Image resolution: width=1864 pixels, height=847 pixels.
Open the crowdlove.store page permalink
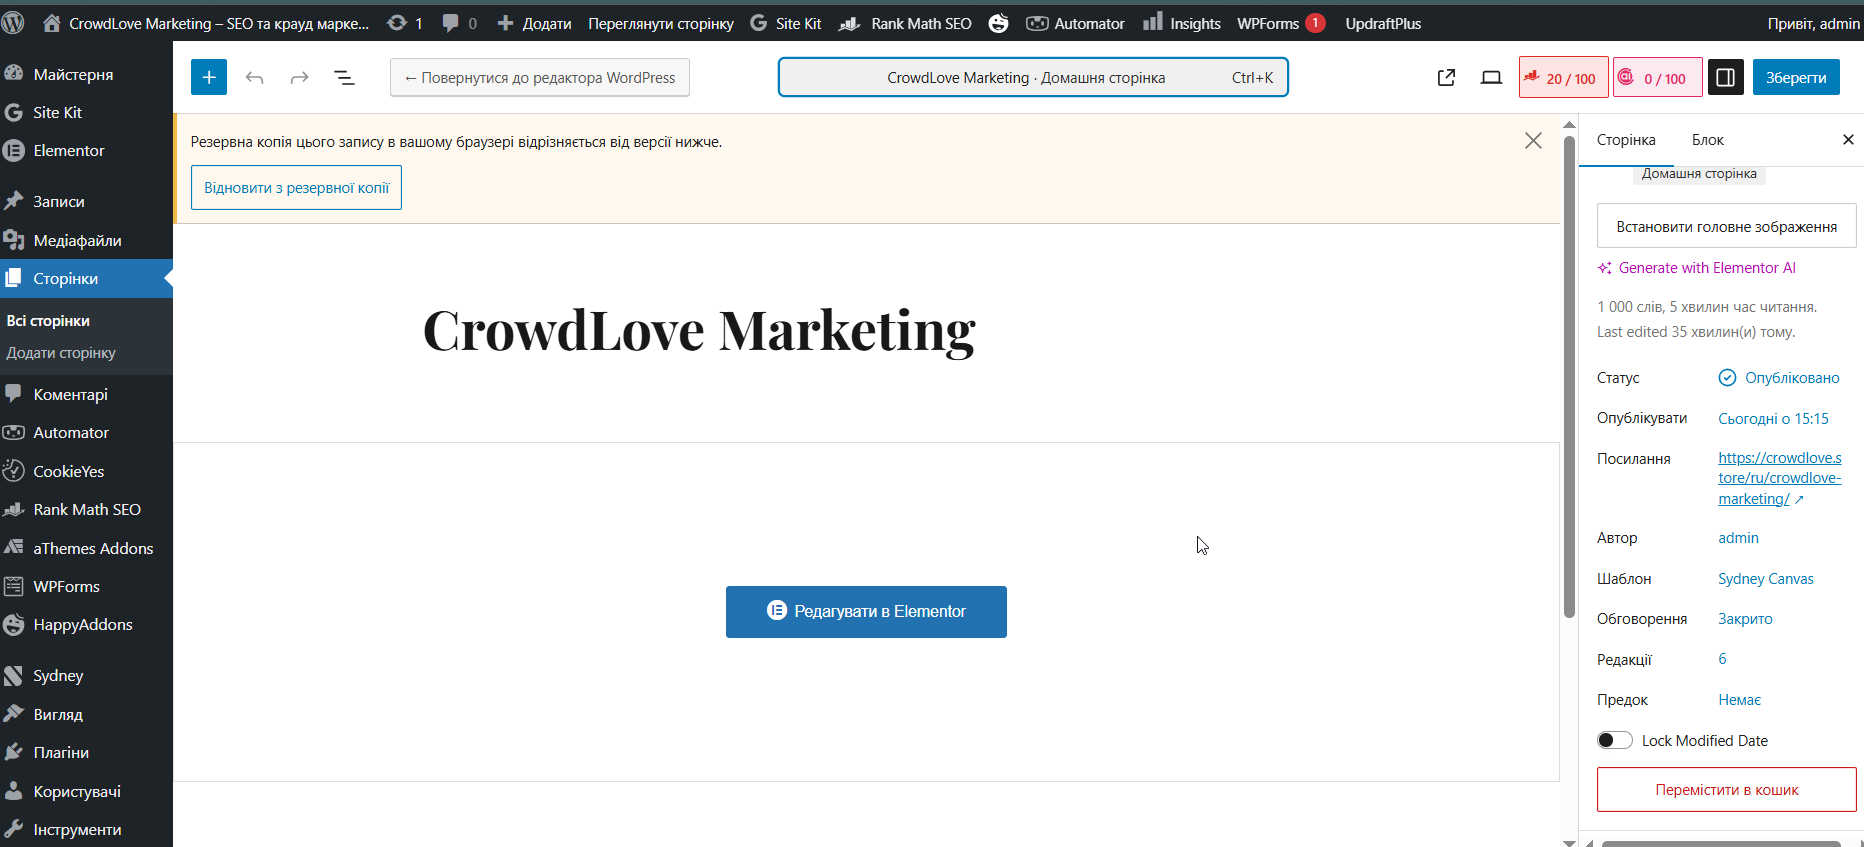tap(1780, 478)
